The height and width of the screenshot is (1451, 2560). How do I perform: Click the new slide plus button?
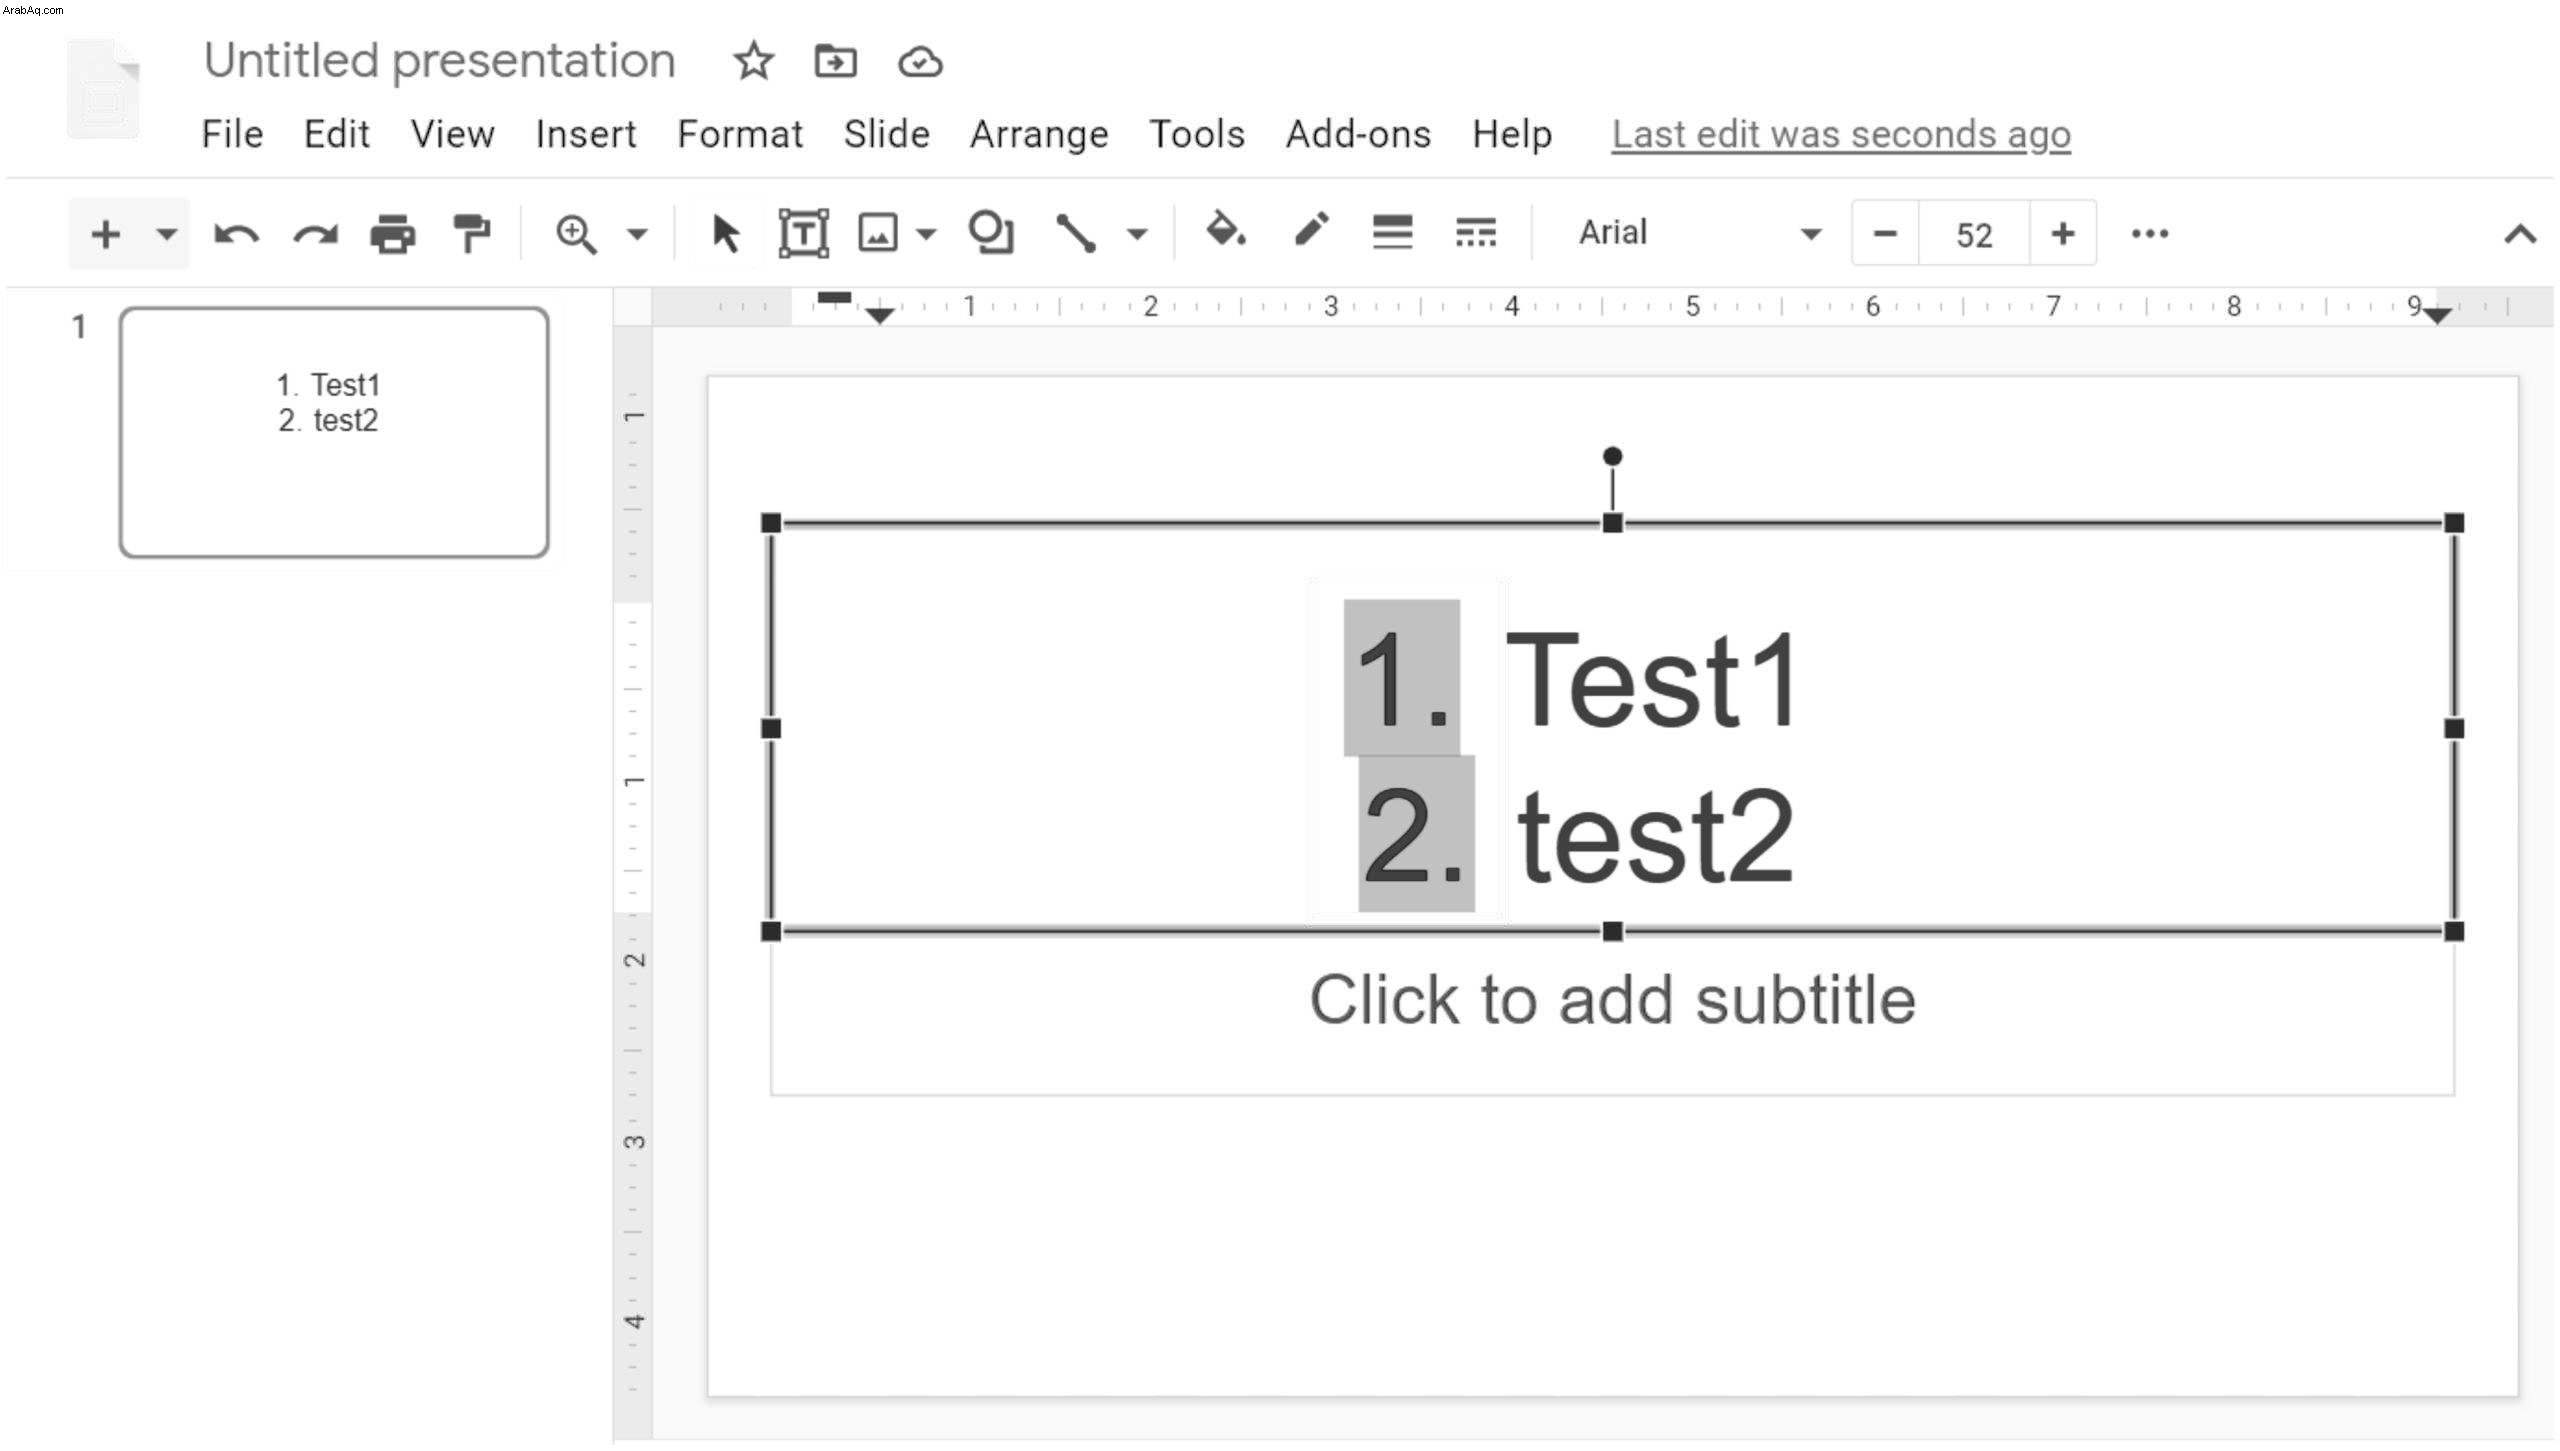(105, 235)
